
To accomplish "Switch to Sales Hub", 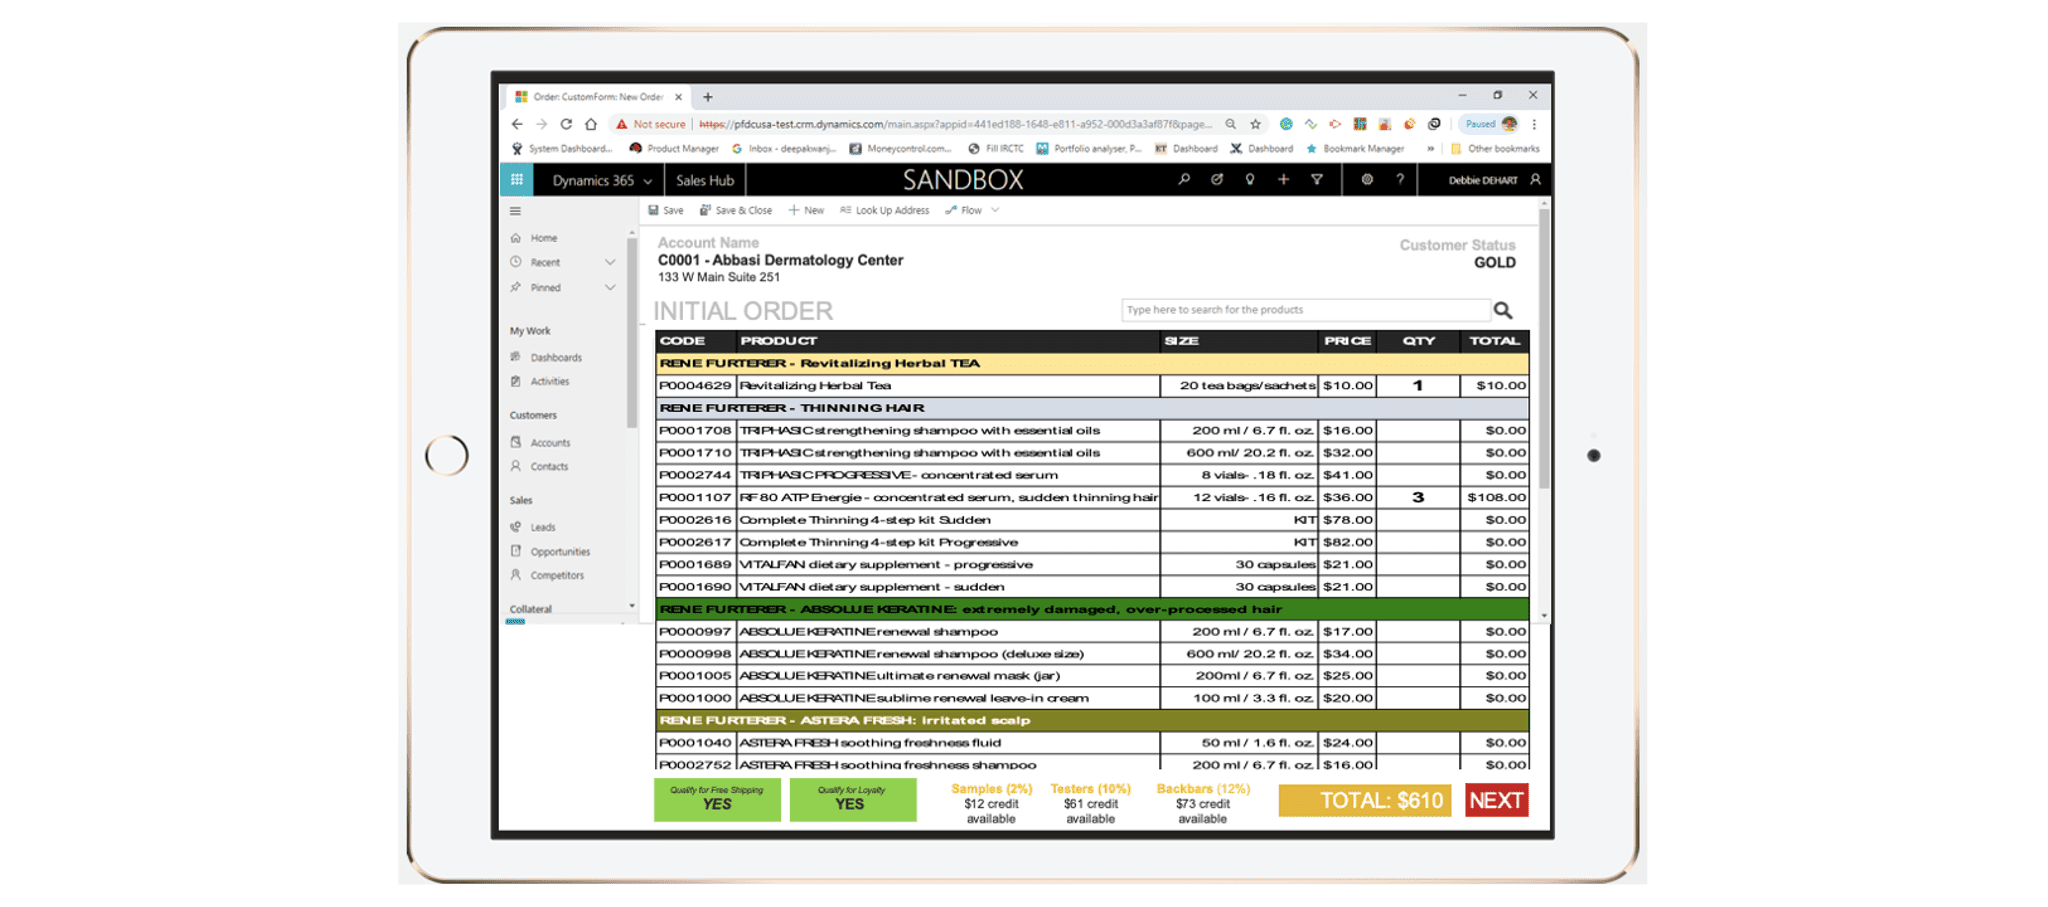I will pos(704,180).
